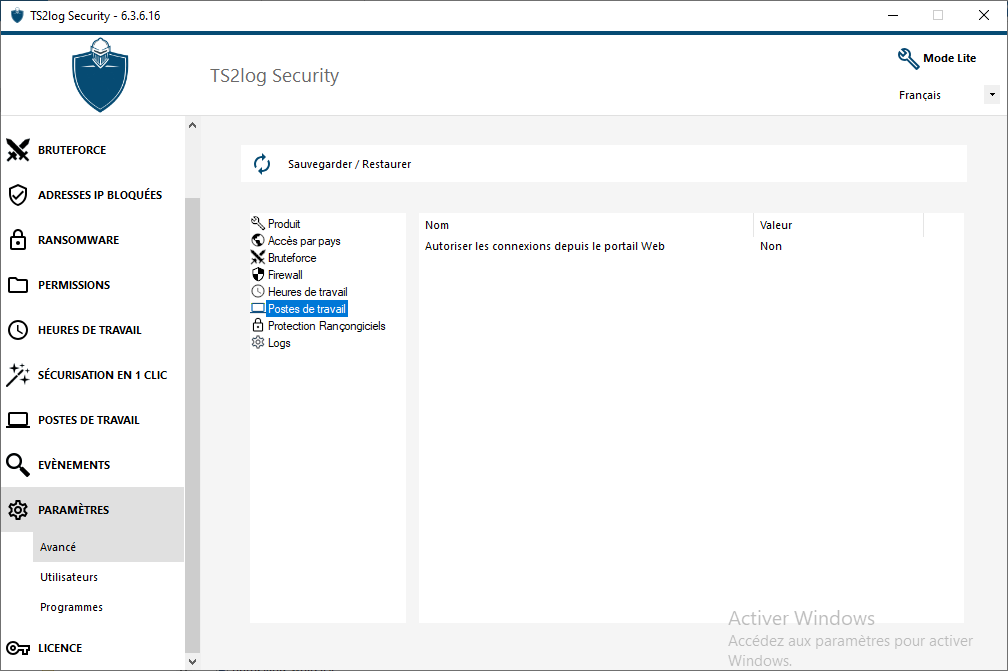This screenshot has height=671, width=1008.
Task: Click the gear icon beside Logs
Action: [258, 343]
